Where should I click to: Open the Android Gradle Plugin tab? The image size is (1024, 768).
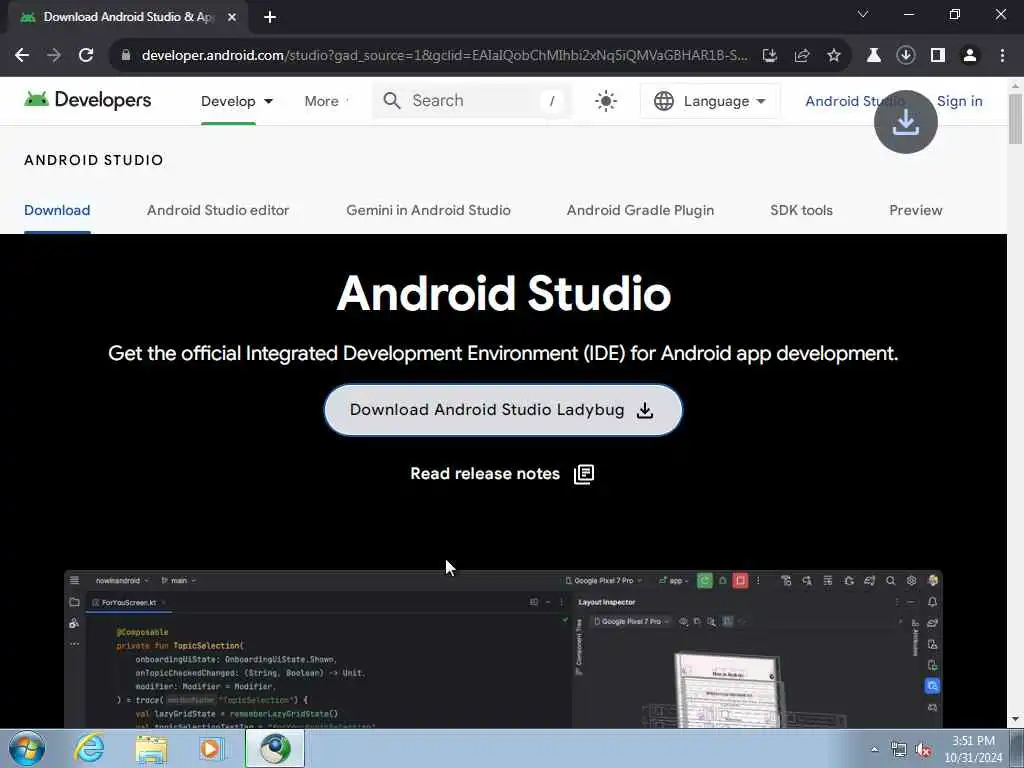click(640, 210)
